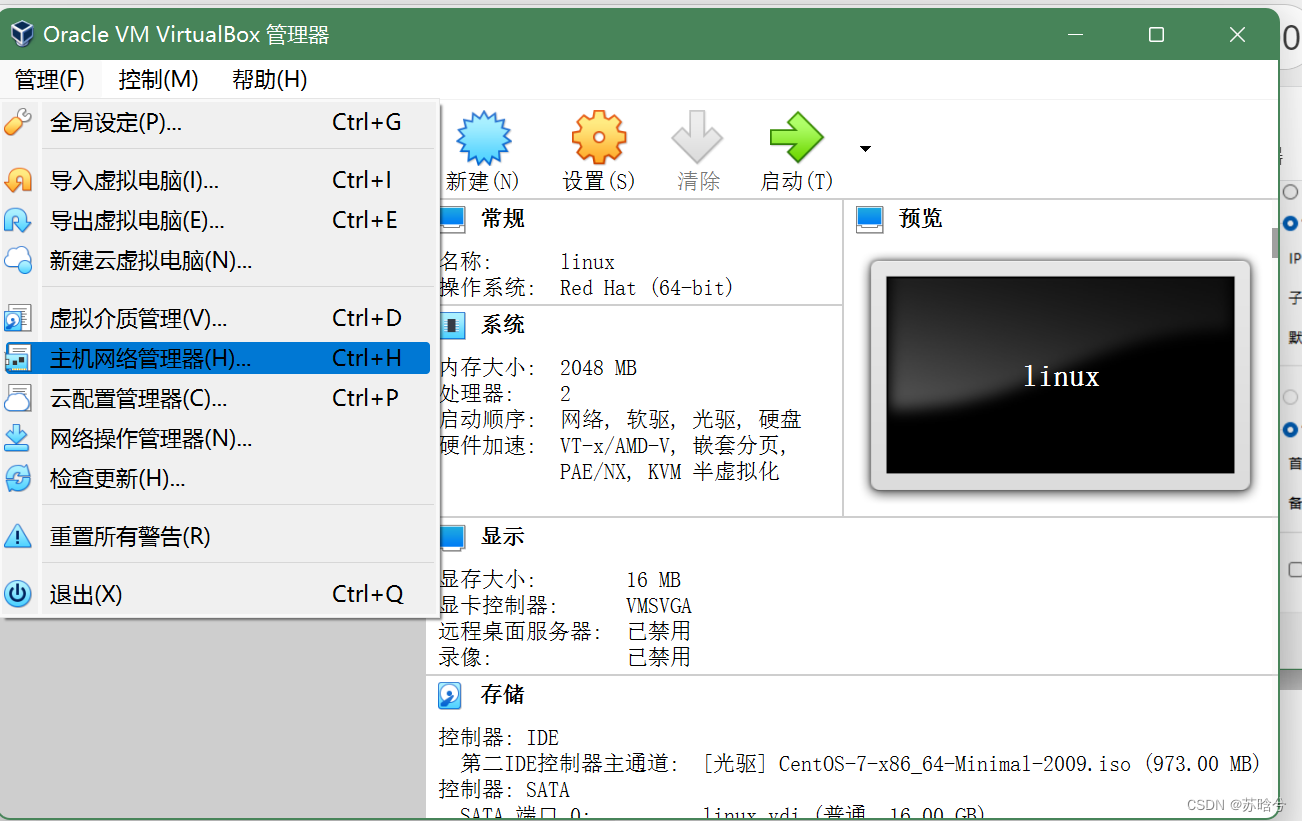The height and width of the screenshot is (821, 1302).
Task: Click the 远程桌面服务器 已禁用 value
Action: tap(659, 632)
